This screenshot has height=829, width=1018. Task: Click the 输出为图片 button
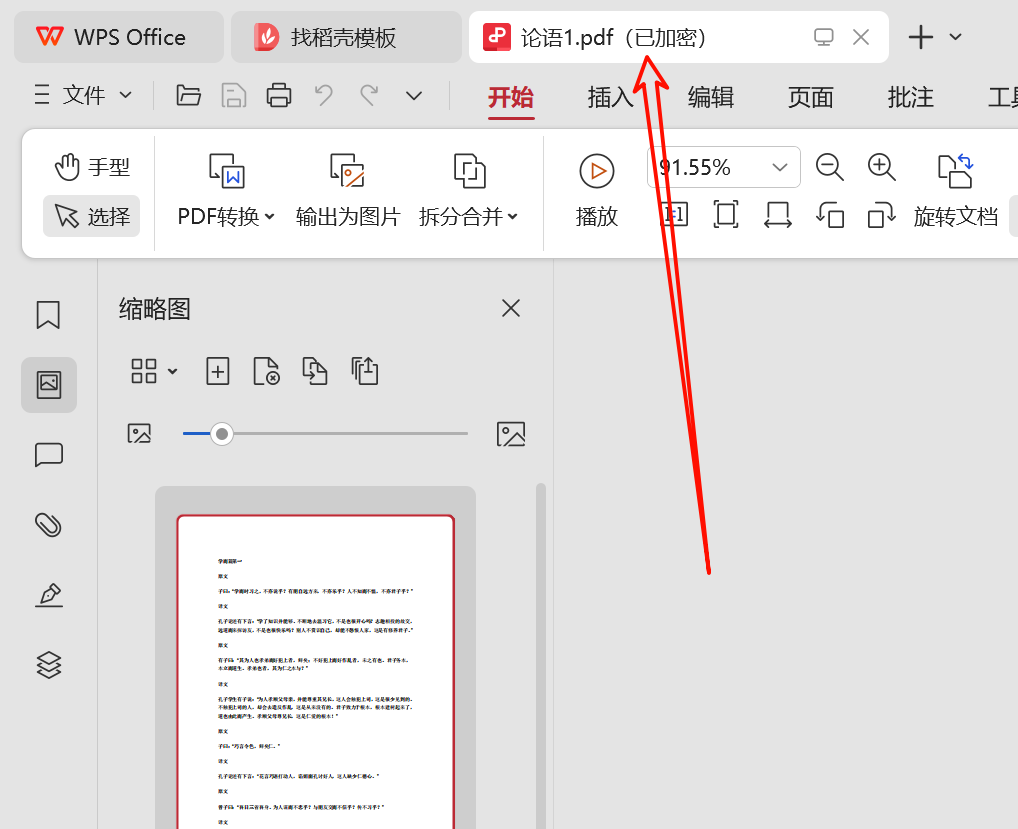(x=348, y=189)
